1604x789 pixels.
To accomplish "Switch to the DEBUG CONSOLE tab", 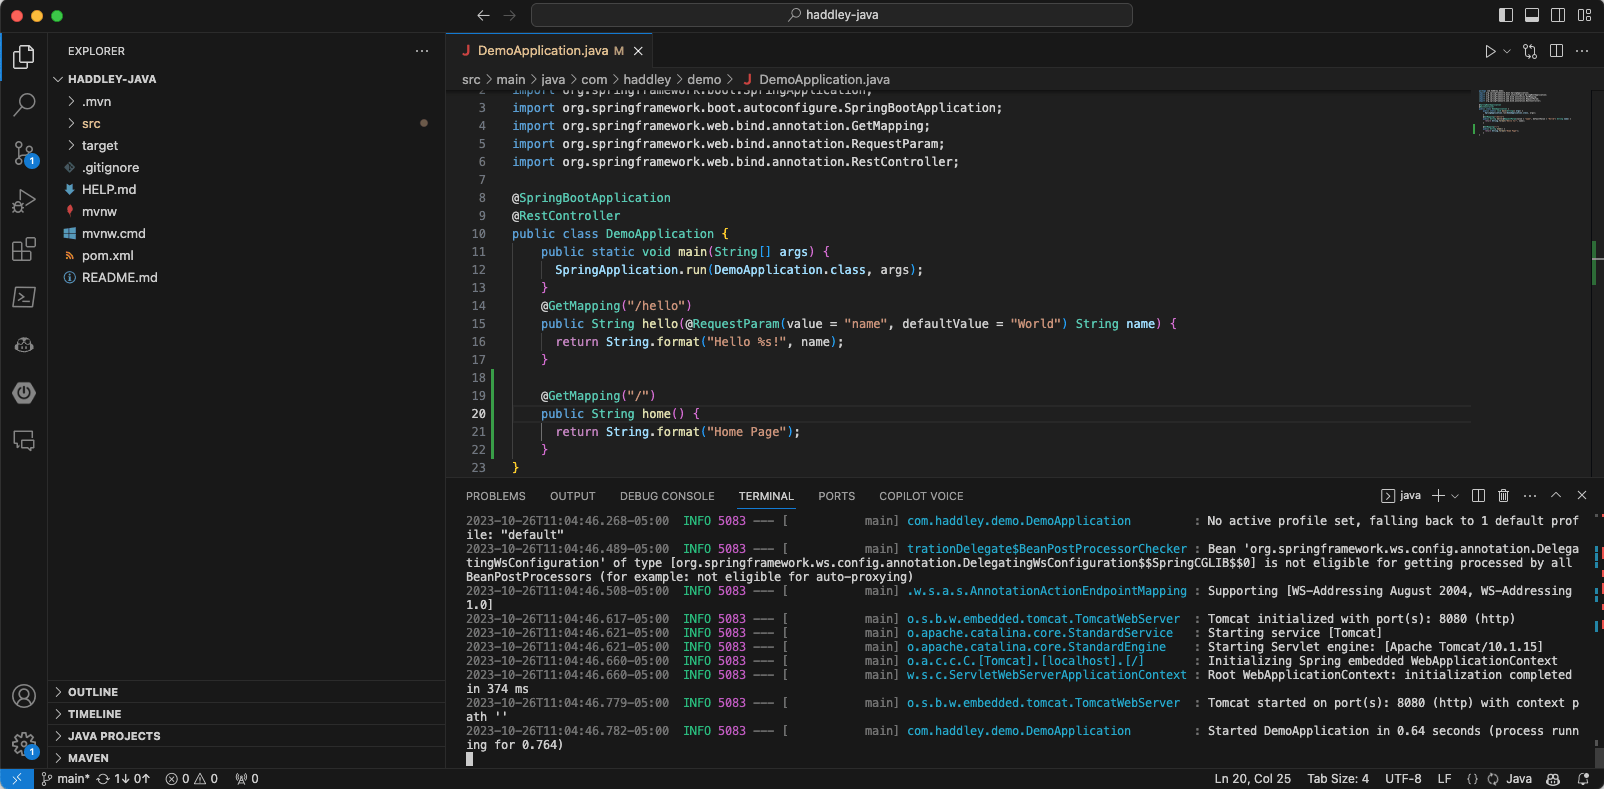I will (667, 496).
